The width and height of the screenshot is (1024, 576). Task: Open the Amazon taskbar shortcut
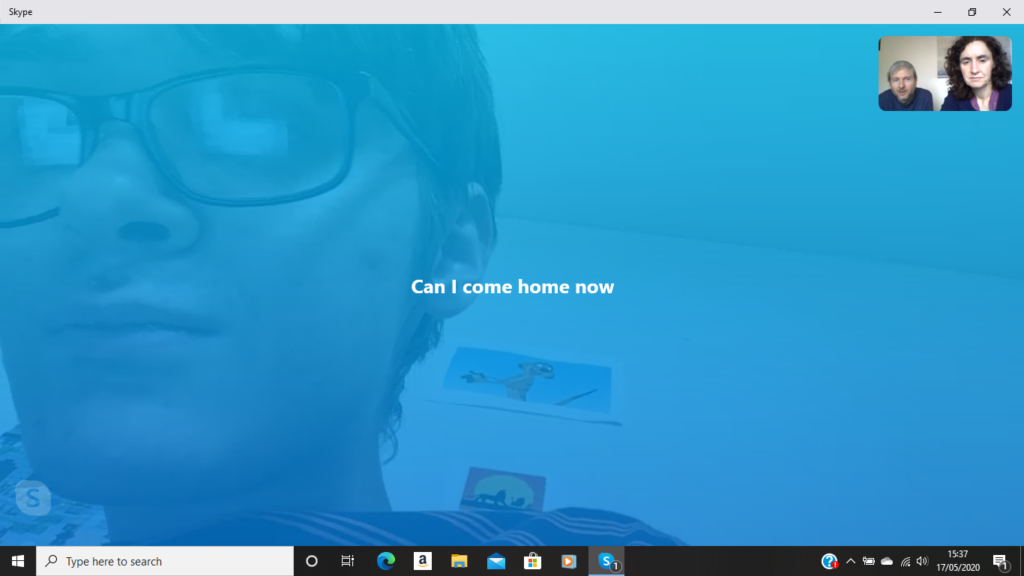(x=422, y=561)
